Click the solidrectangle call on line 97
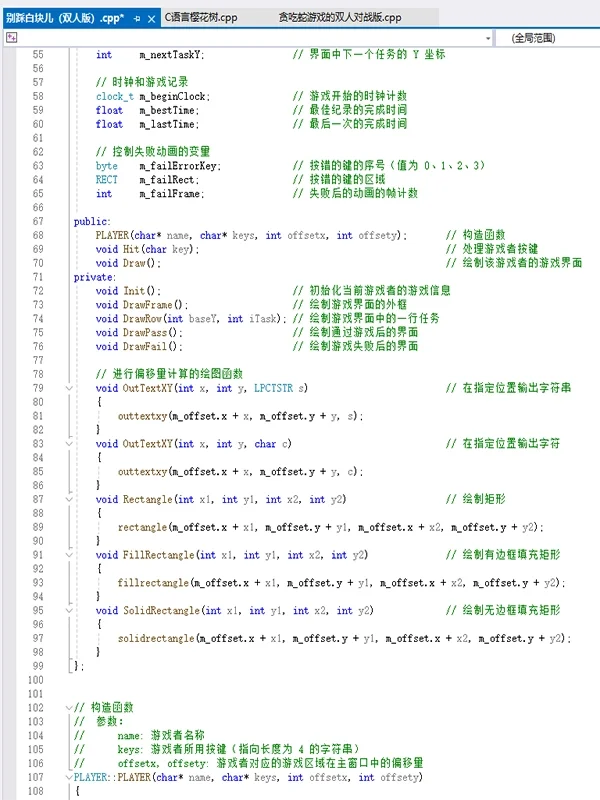Screen dimensions: 600x800 coord(156,639)
